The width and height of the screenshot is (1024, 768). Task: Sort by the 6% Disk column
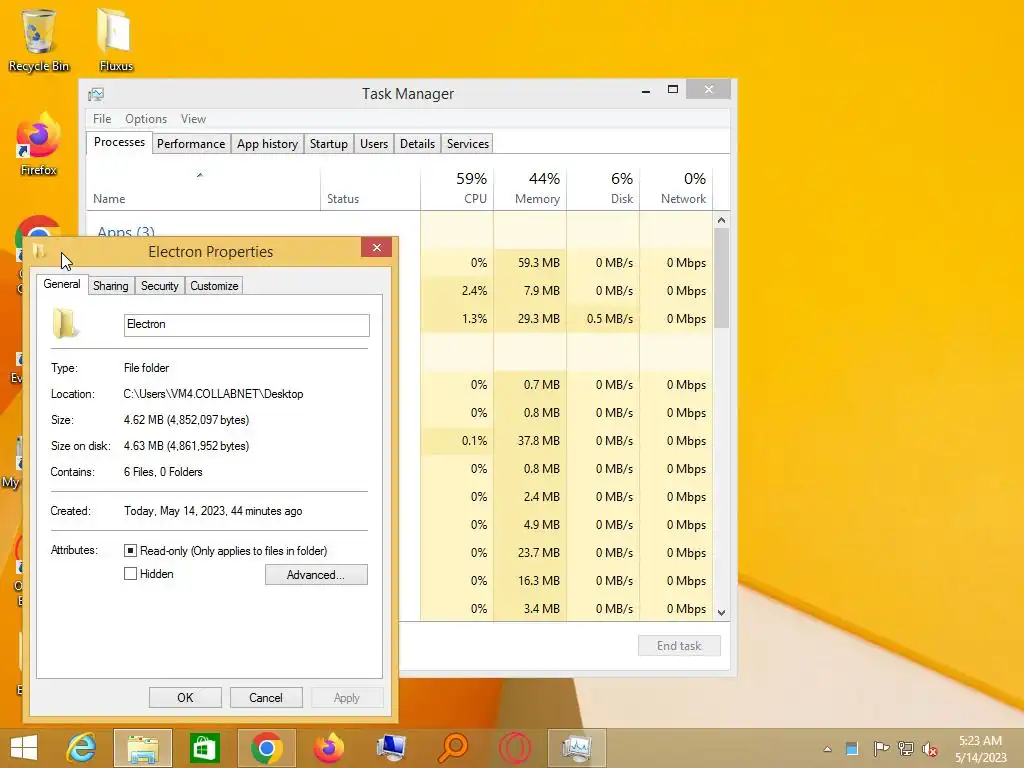pos(603,189)
